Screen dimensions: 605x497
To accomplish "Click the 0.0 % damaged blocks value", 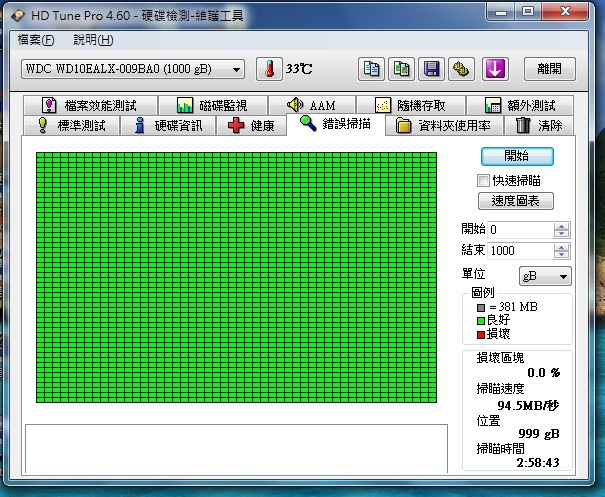I will coord(543,373).
